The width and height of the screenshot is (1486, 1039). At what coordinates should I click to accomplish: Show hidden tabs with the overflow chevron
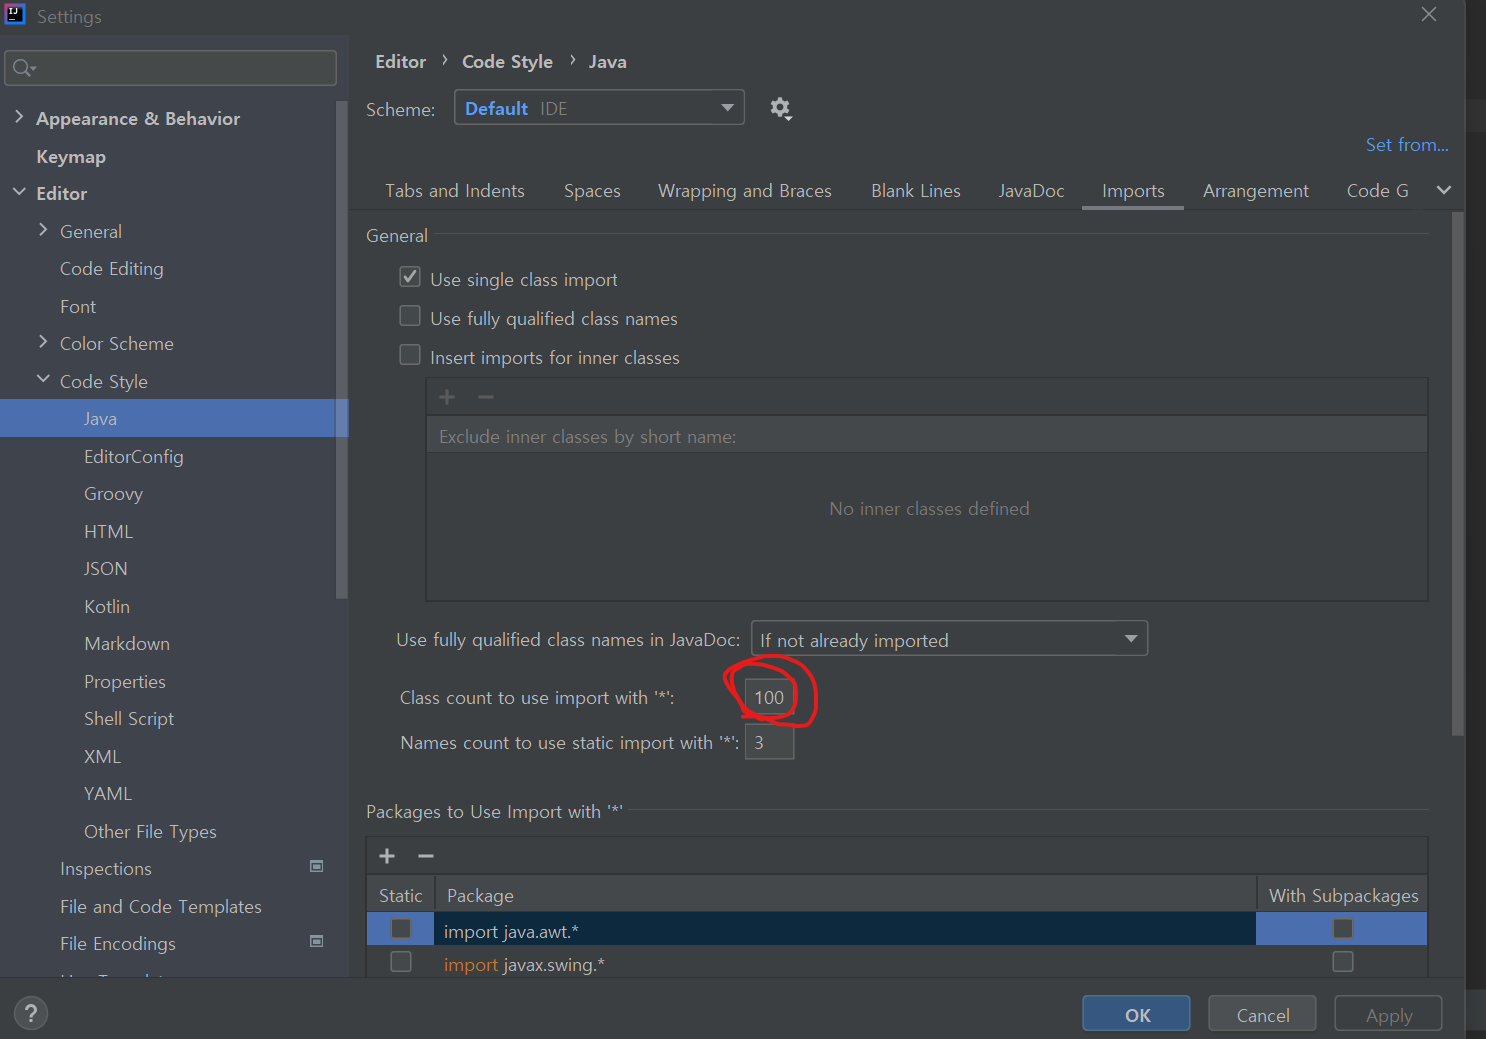(x=1444, y=190)
